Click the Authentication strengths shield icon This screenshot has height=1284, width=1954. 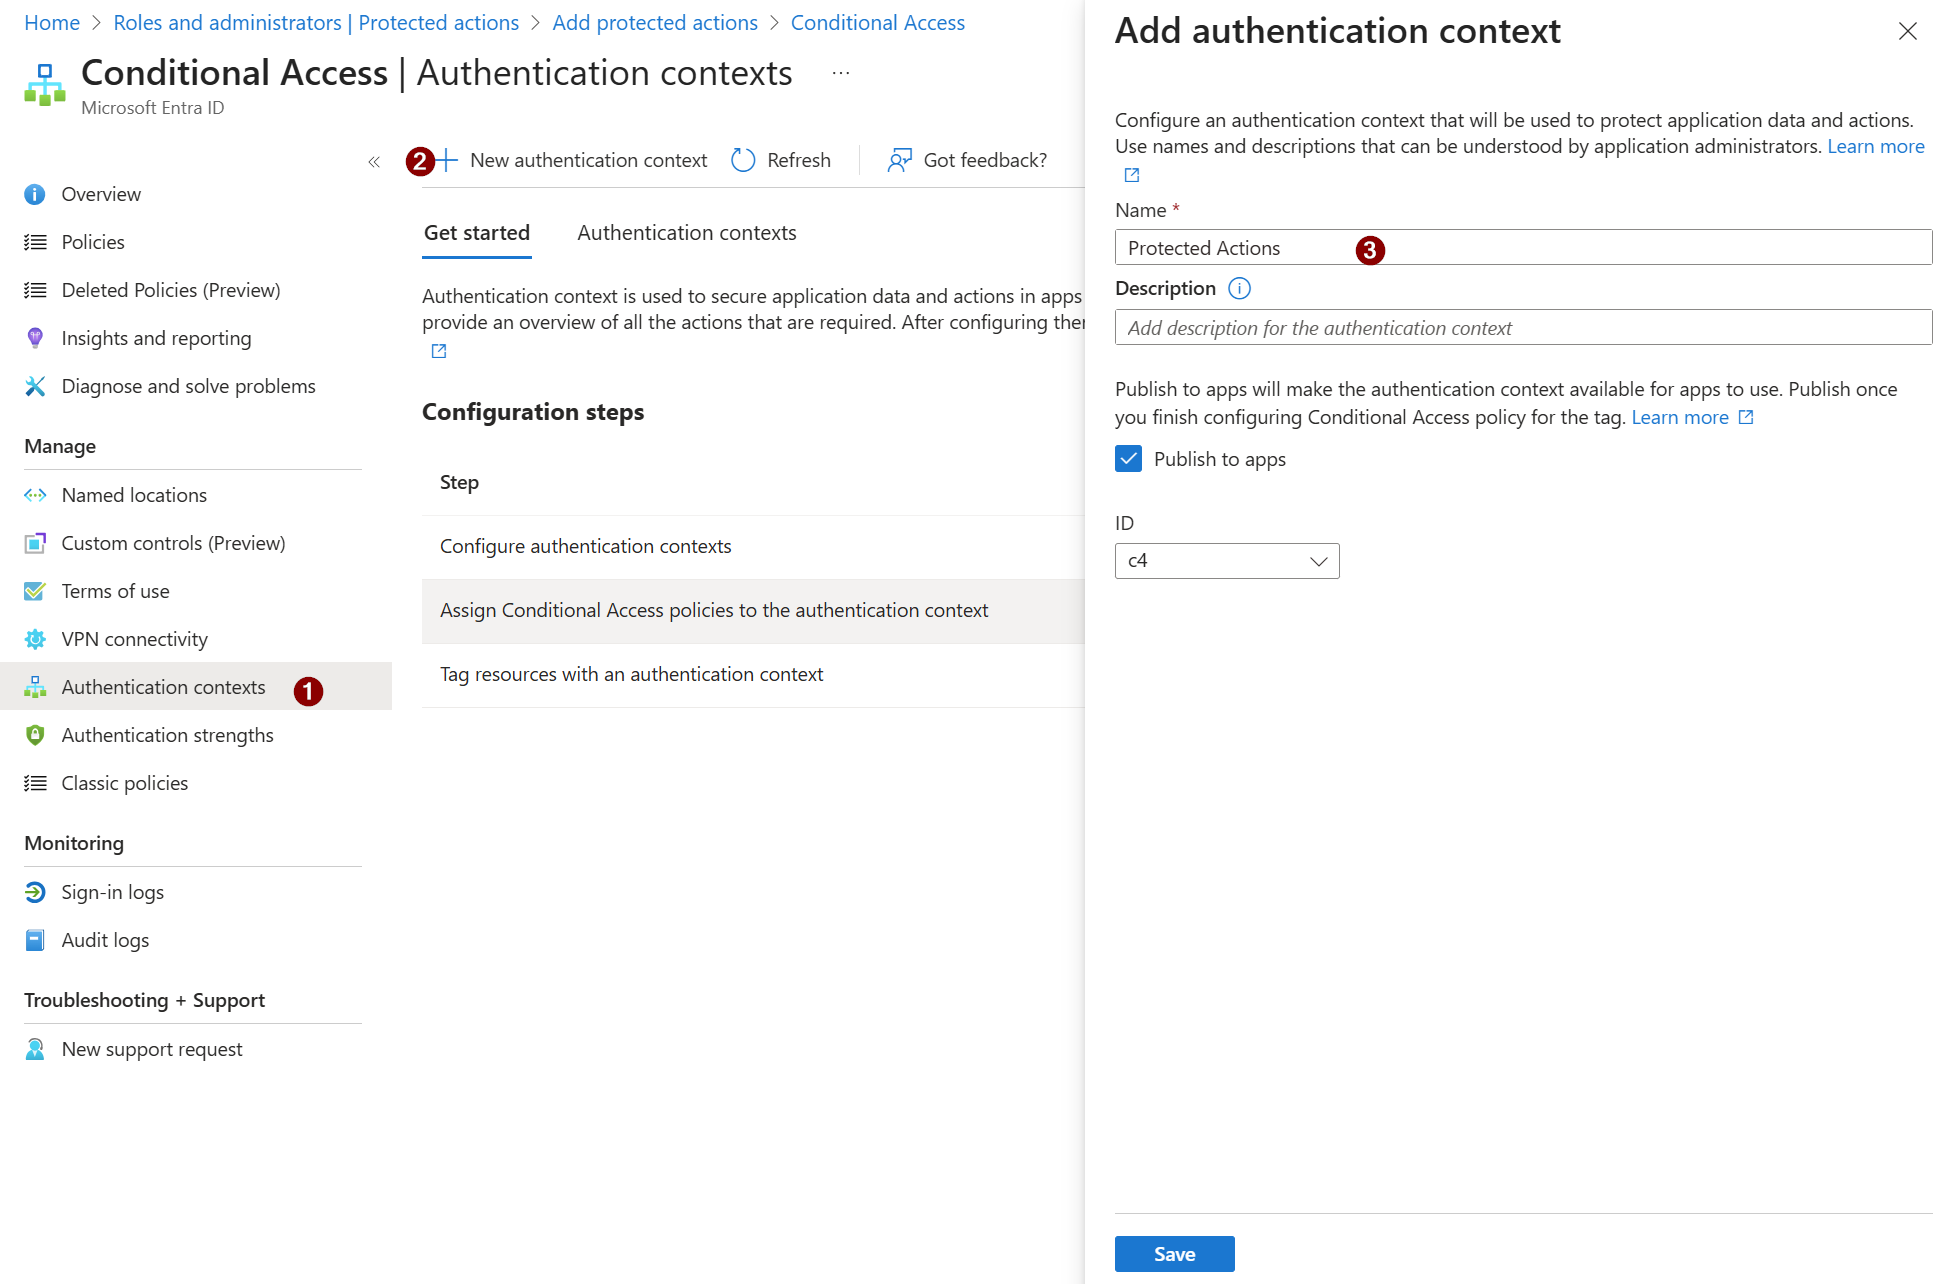35,735
